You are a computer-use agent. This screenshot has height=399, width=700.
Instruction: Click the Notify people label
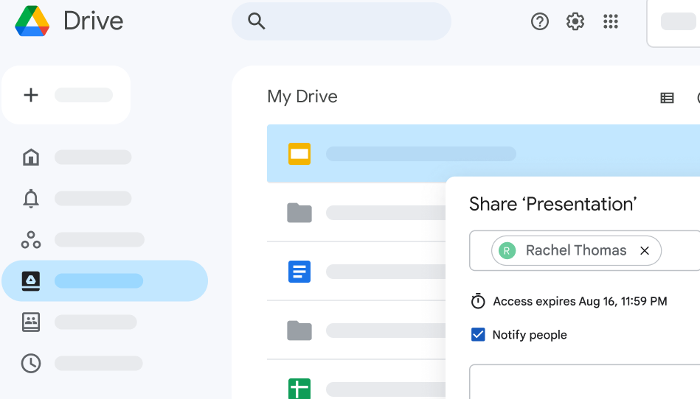coord(529,335)
